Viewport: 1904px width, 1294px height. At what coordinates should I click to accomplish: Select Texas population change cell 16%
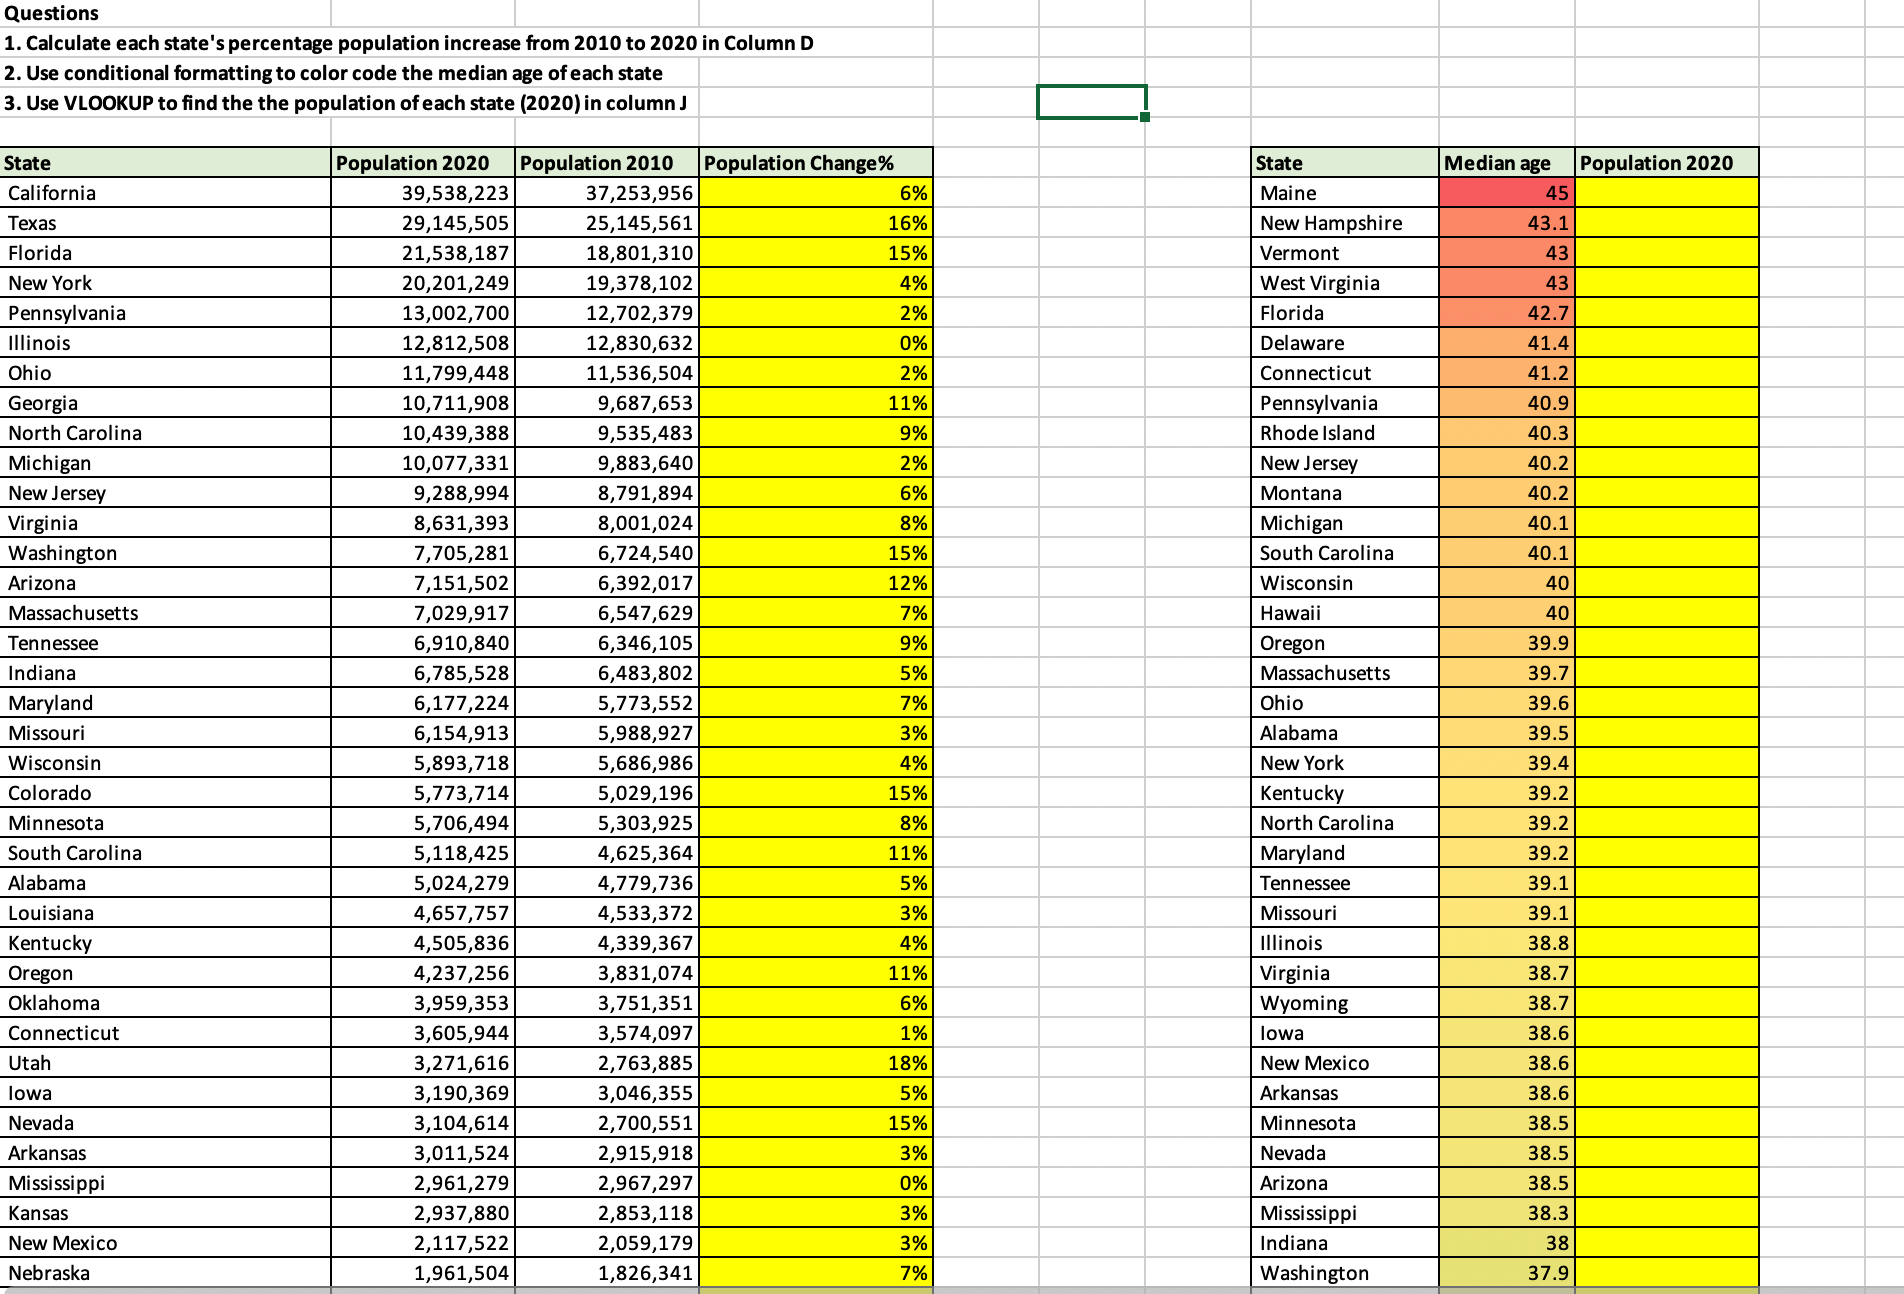tap(816, 222)
